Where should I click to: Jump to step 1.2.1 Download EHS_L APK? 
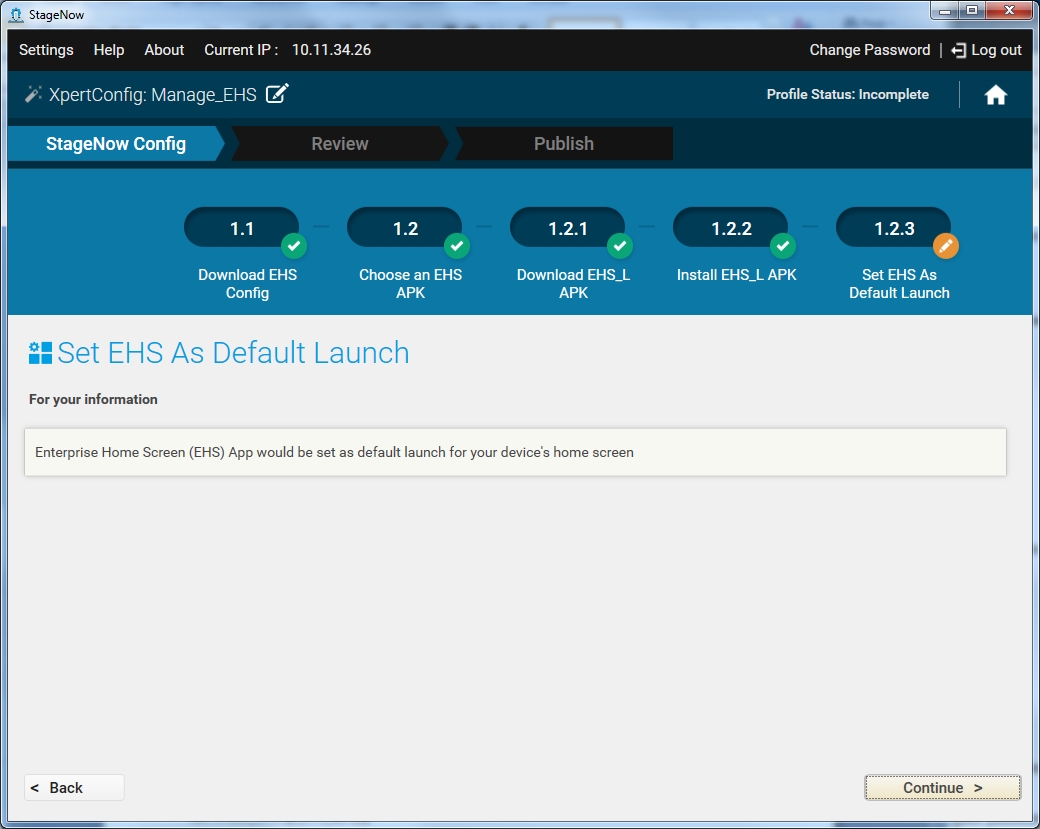tap(568, 229)
